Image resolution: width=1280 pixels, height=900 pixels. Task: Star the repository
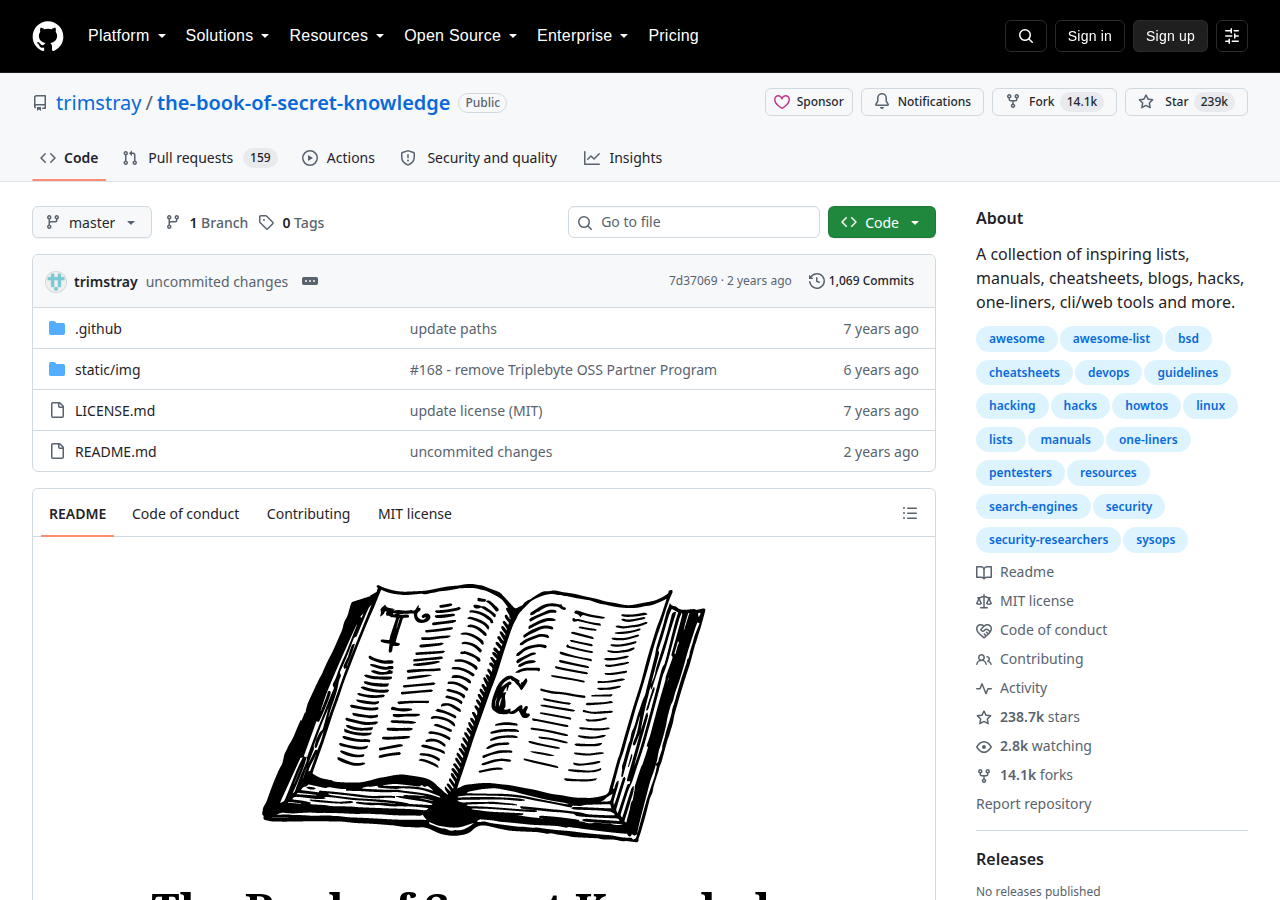tap(1186, 102)
